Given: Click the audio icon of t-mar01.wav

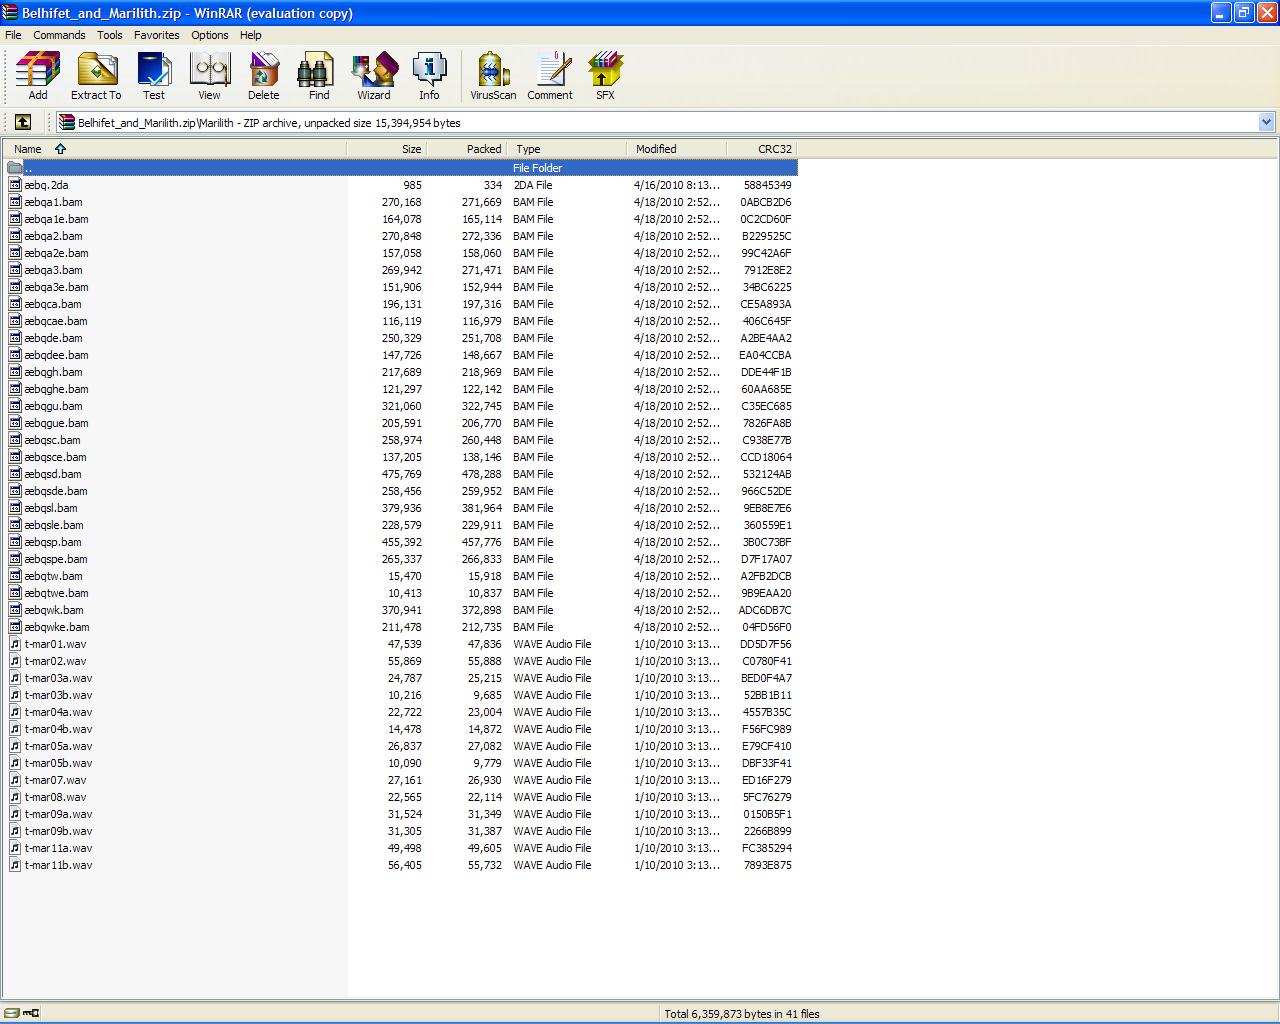Looking at the screenshot, I should tap(15, 644).
